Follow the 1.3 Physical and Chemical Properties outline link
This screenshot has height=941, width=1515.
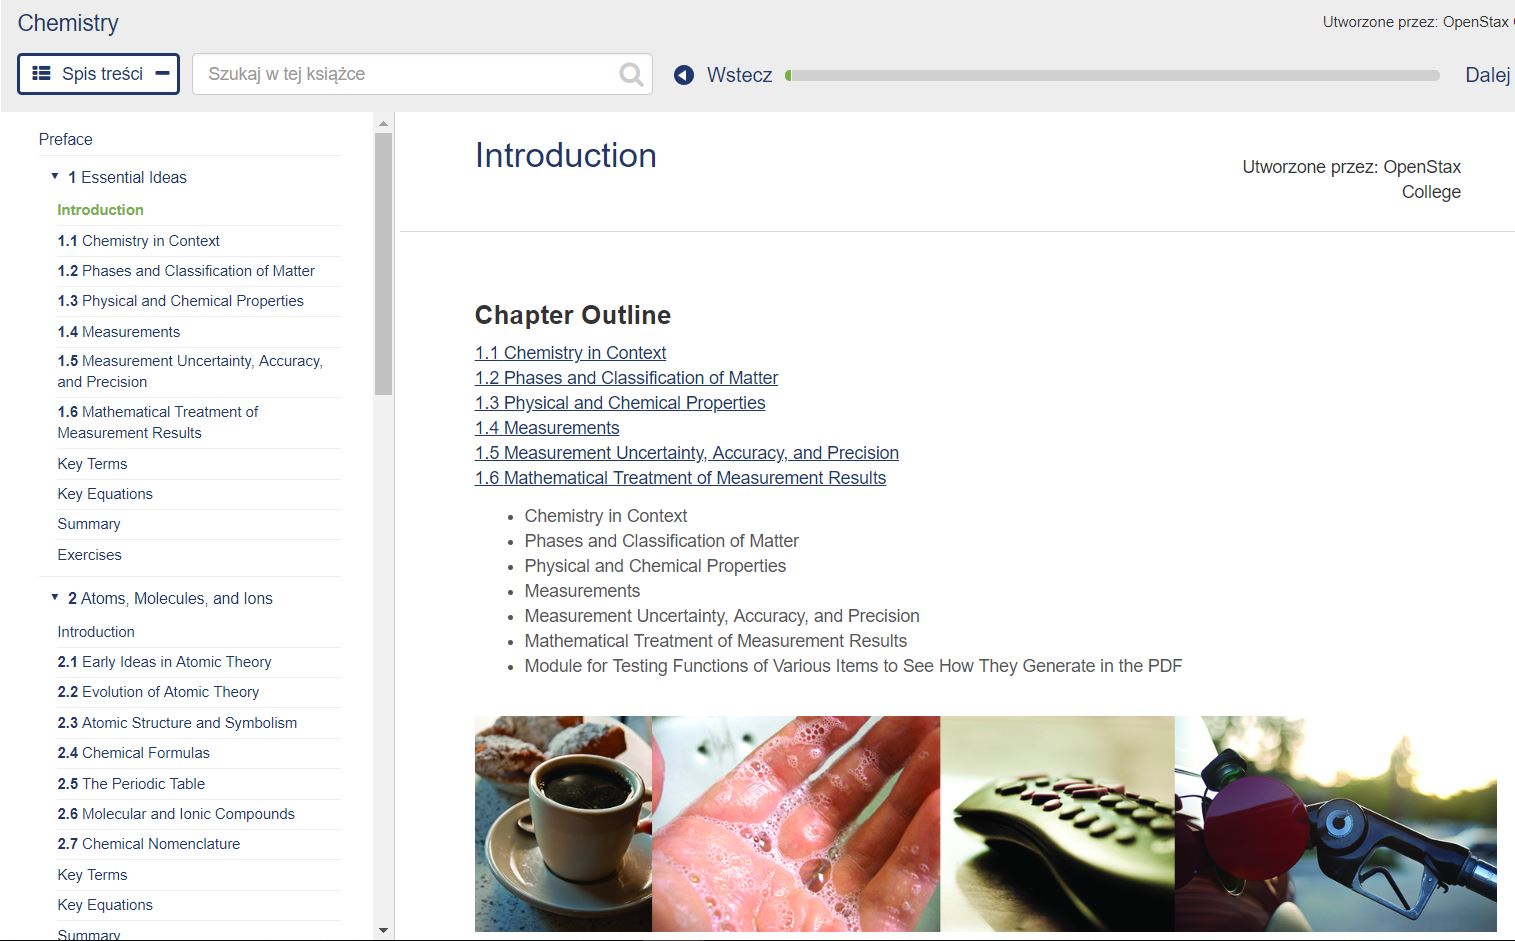pos(620,403)
